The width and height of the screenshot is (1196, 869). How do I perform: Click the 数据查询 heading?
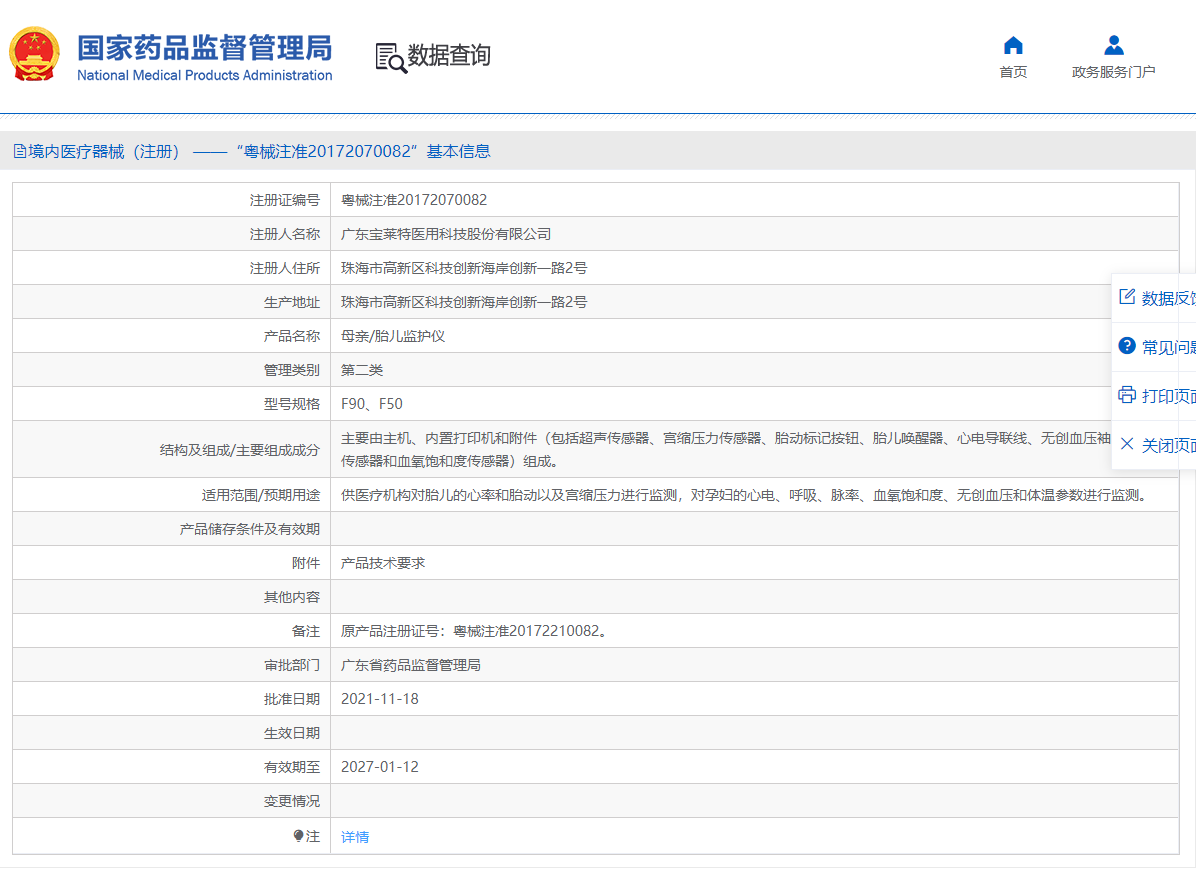(448, 55)
